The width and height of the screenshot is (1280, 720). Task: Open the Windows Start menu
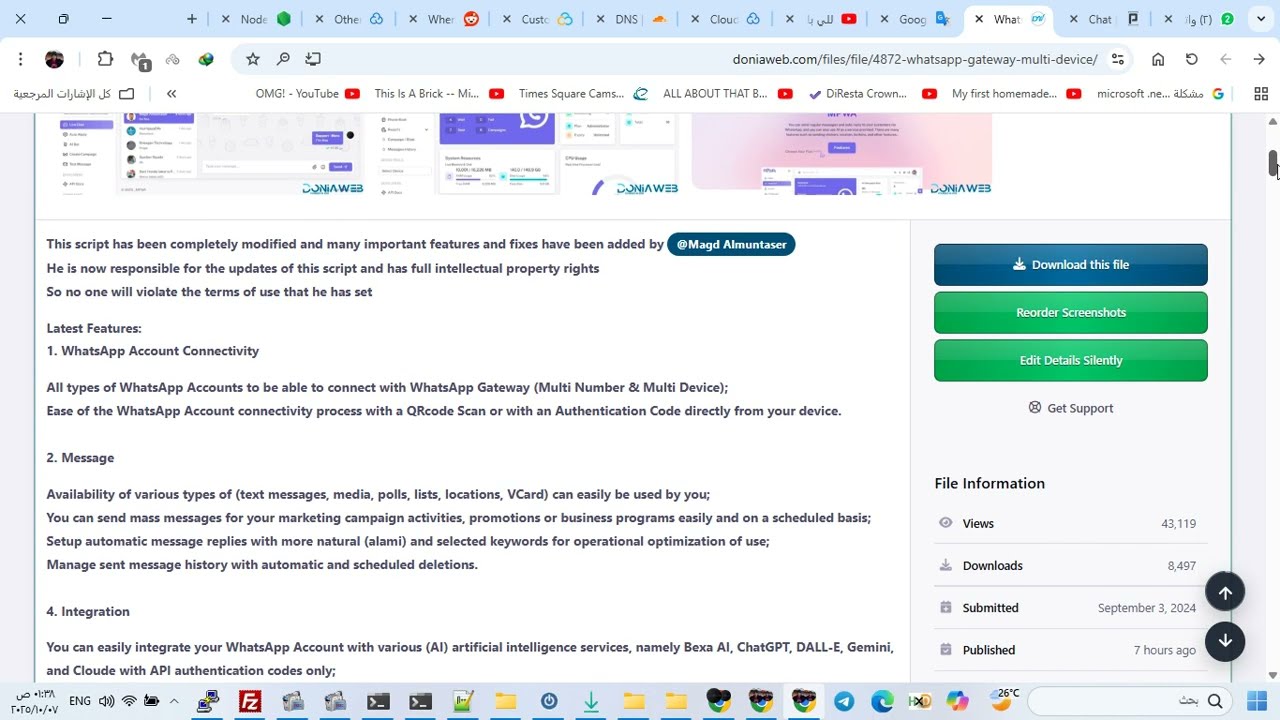(1257, 702)
